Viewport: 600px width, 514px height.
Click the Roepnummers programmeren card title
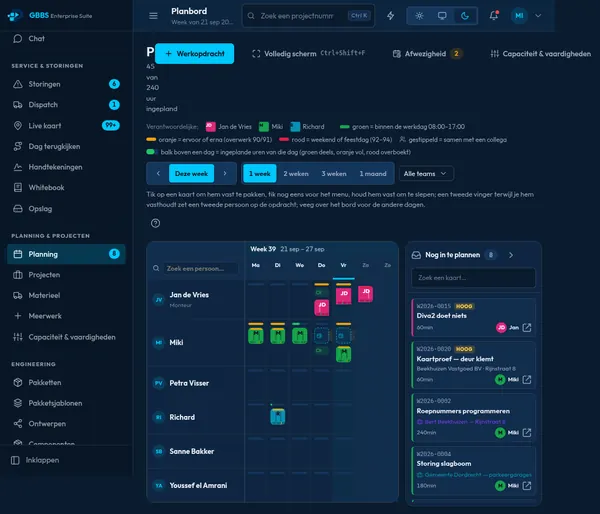(463, 411)
